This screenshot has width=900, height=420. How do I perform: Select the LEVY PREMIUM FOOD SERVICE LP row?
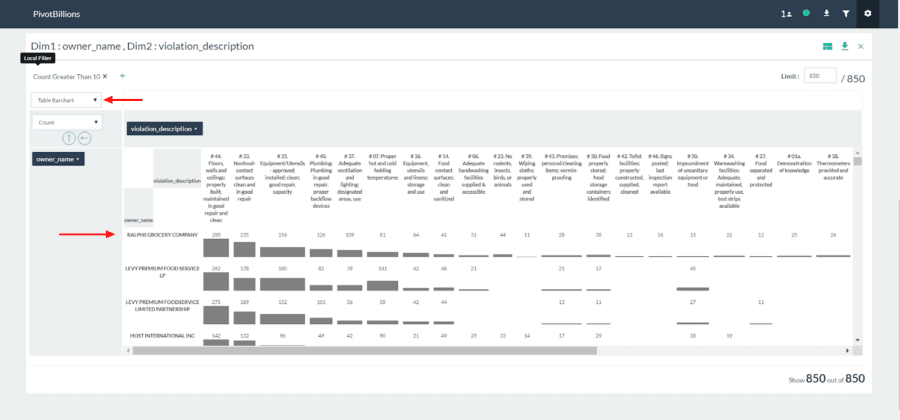(x=162, y=271)
